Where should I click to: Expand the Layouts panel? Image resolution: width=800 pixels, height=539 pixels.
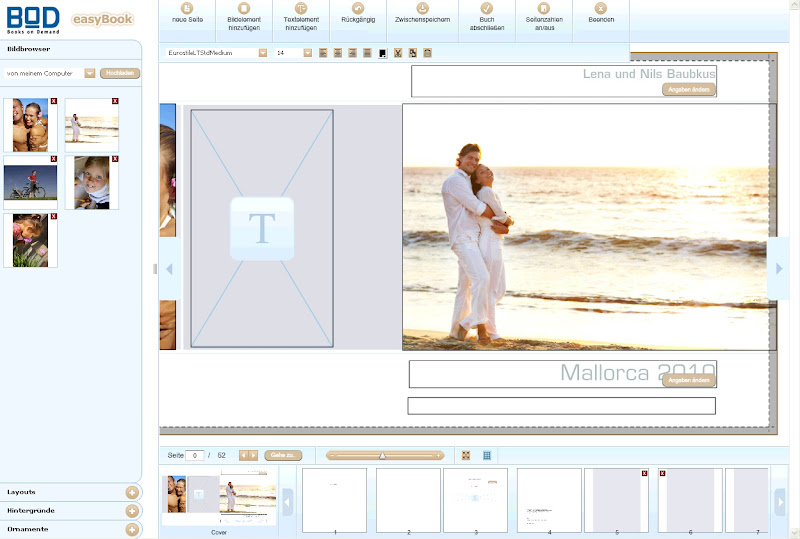pyautogui.click(x=132, y=493)
